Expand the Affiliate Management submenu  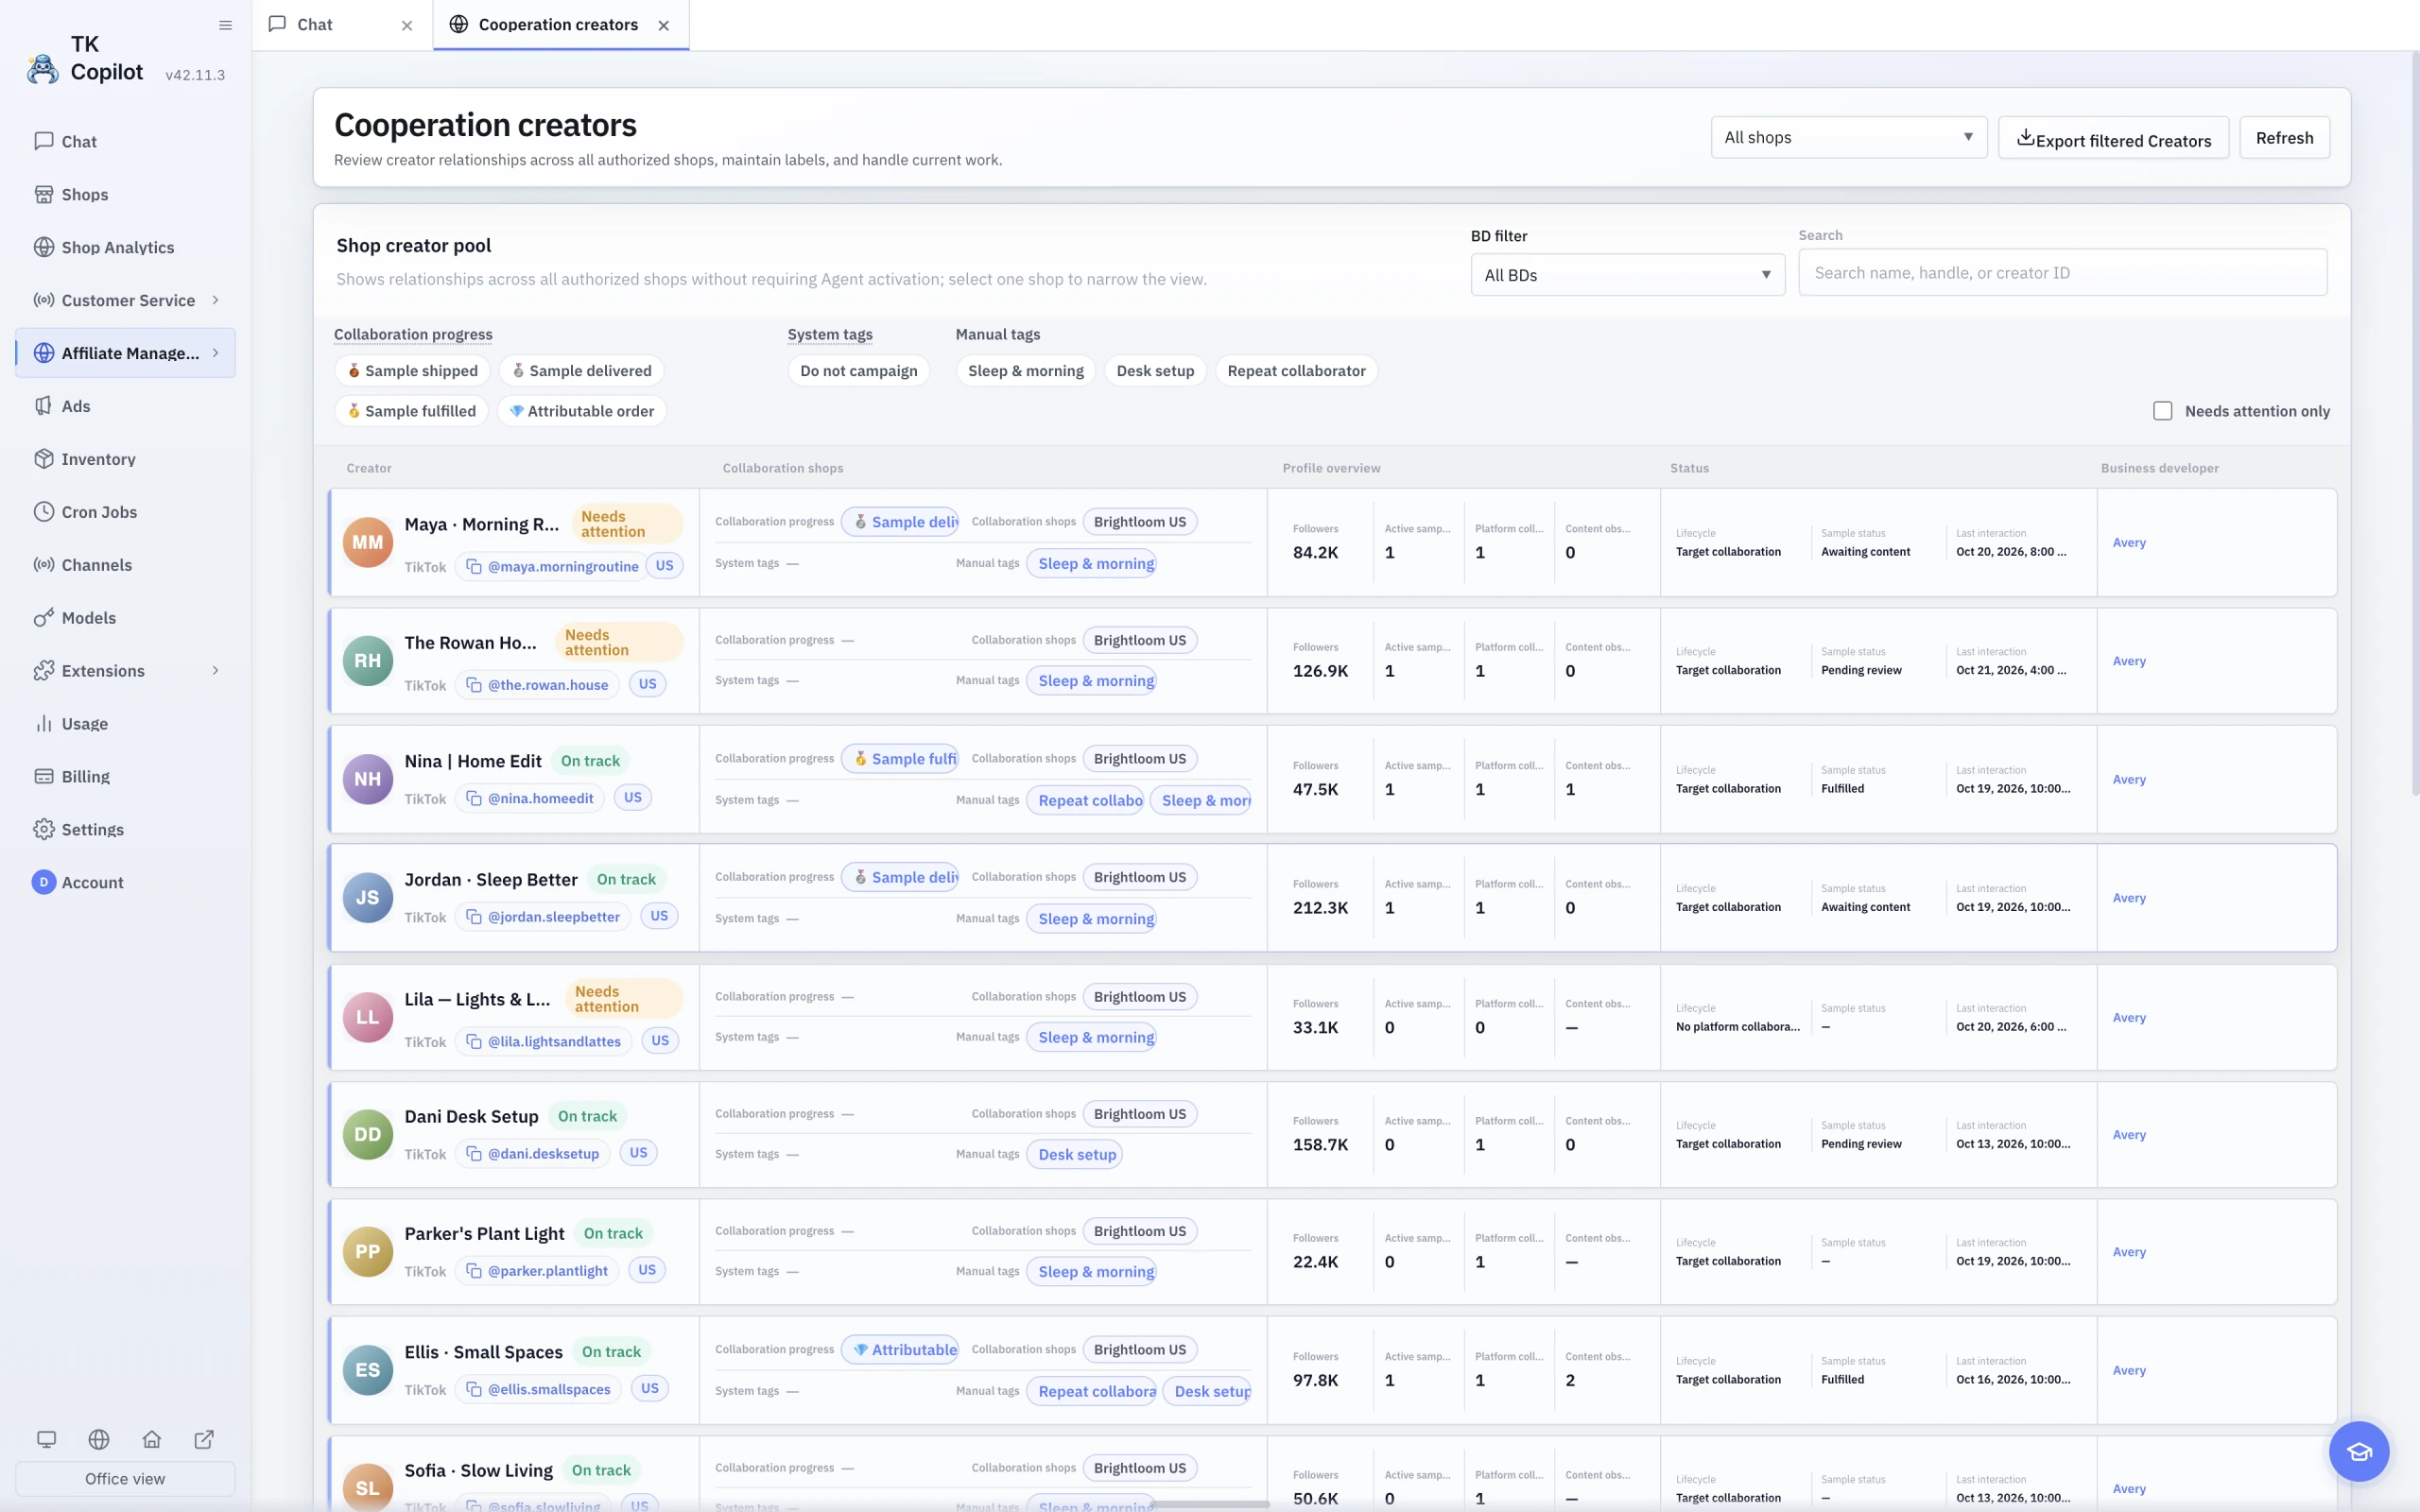(215, 353)
